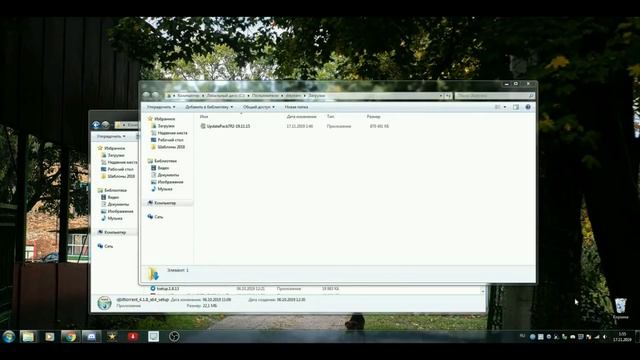Sort by the Тип column header
Image resolution: width=640 pixels, height=360 pixels.
coord(330,117)
